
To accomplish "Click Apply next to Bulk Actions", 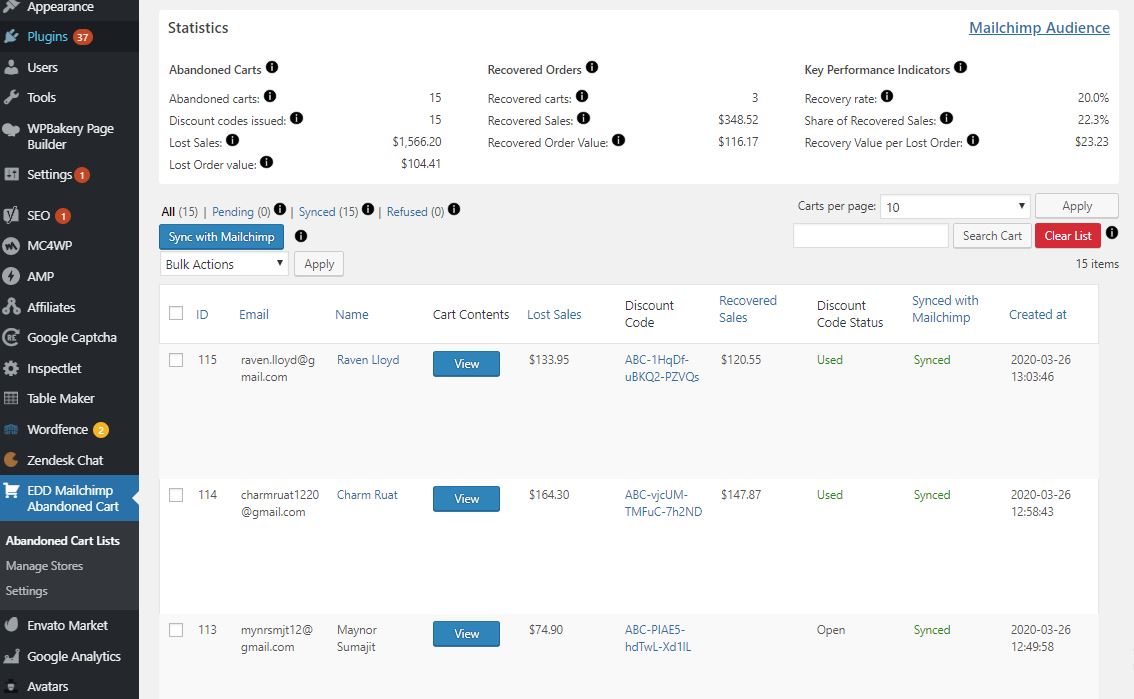I will click(319, 264).
